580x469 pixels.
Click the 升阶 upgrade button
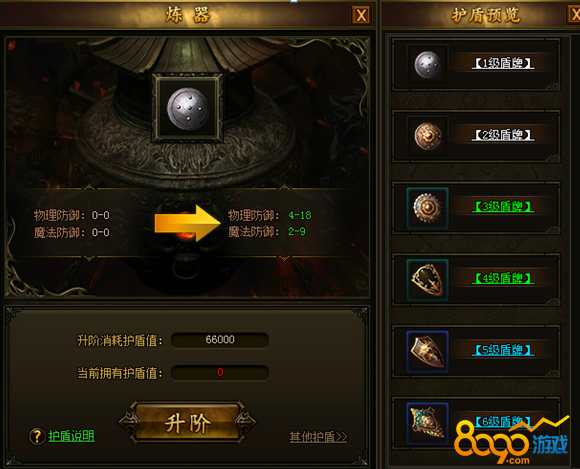(x=188, y=423)
